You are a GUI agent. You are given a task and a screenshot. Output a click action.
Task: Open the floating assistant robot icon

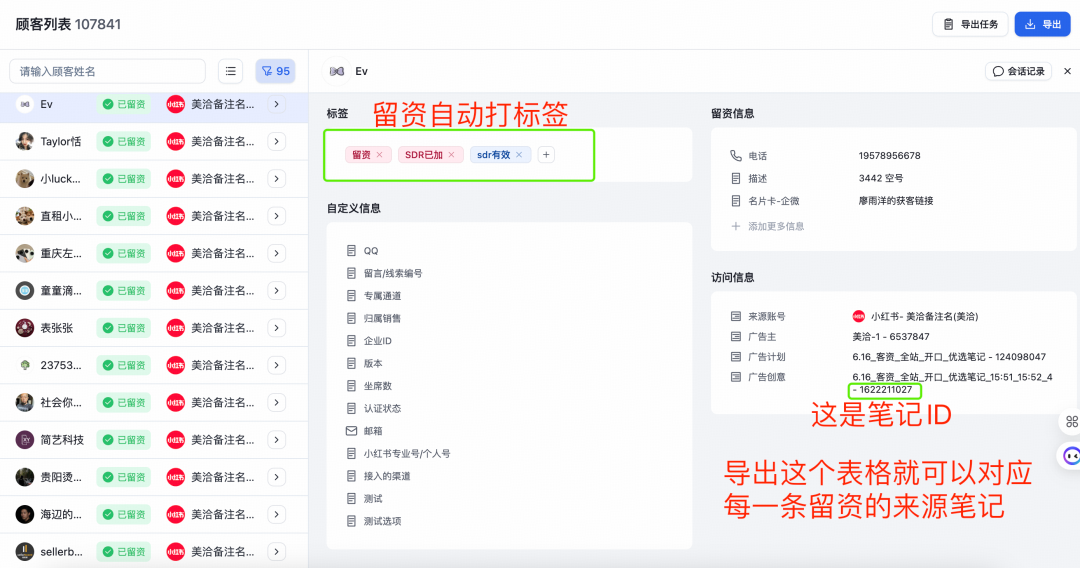tap(1071, 456)
